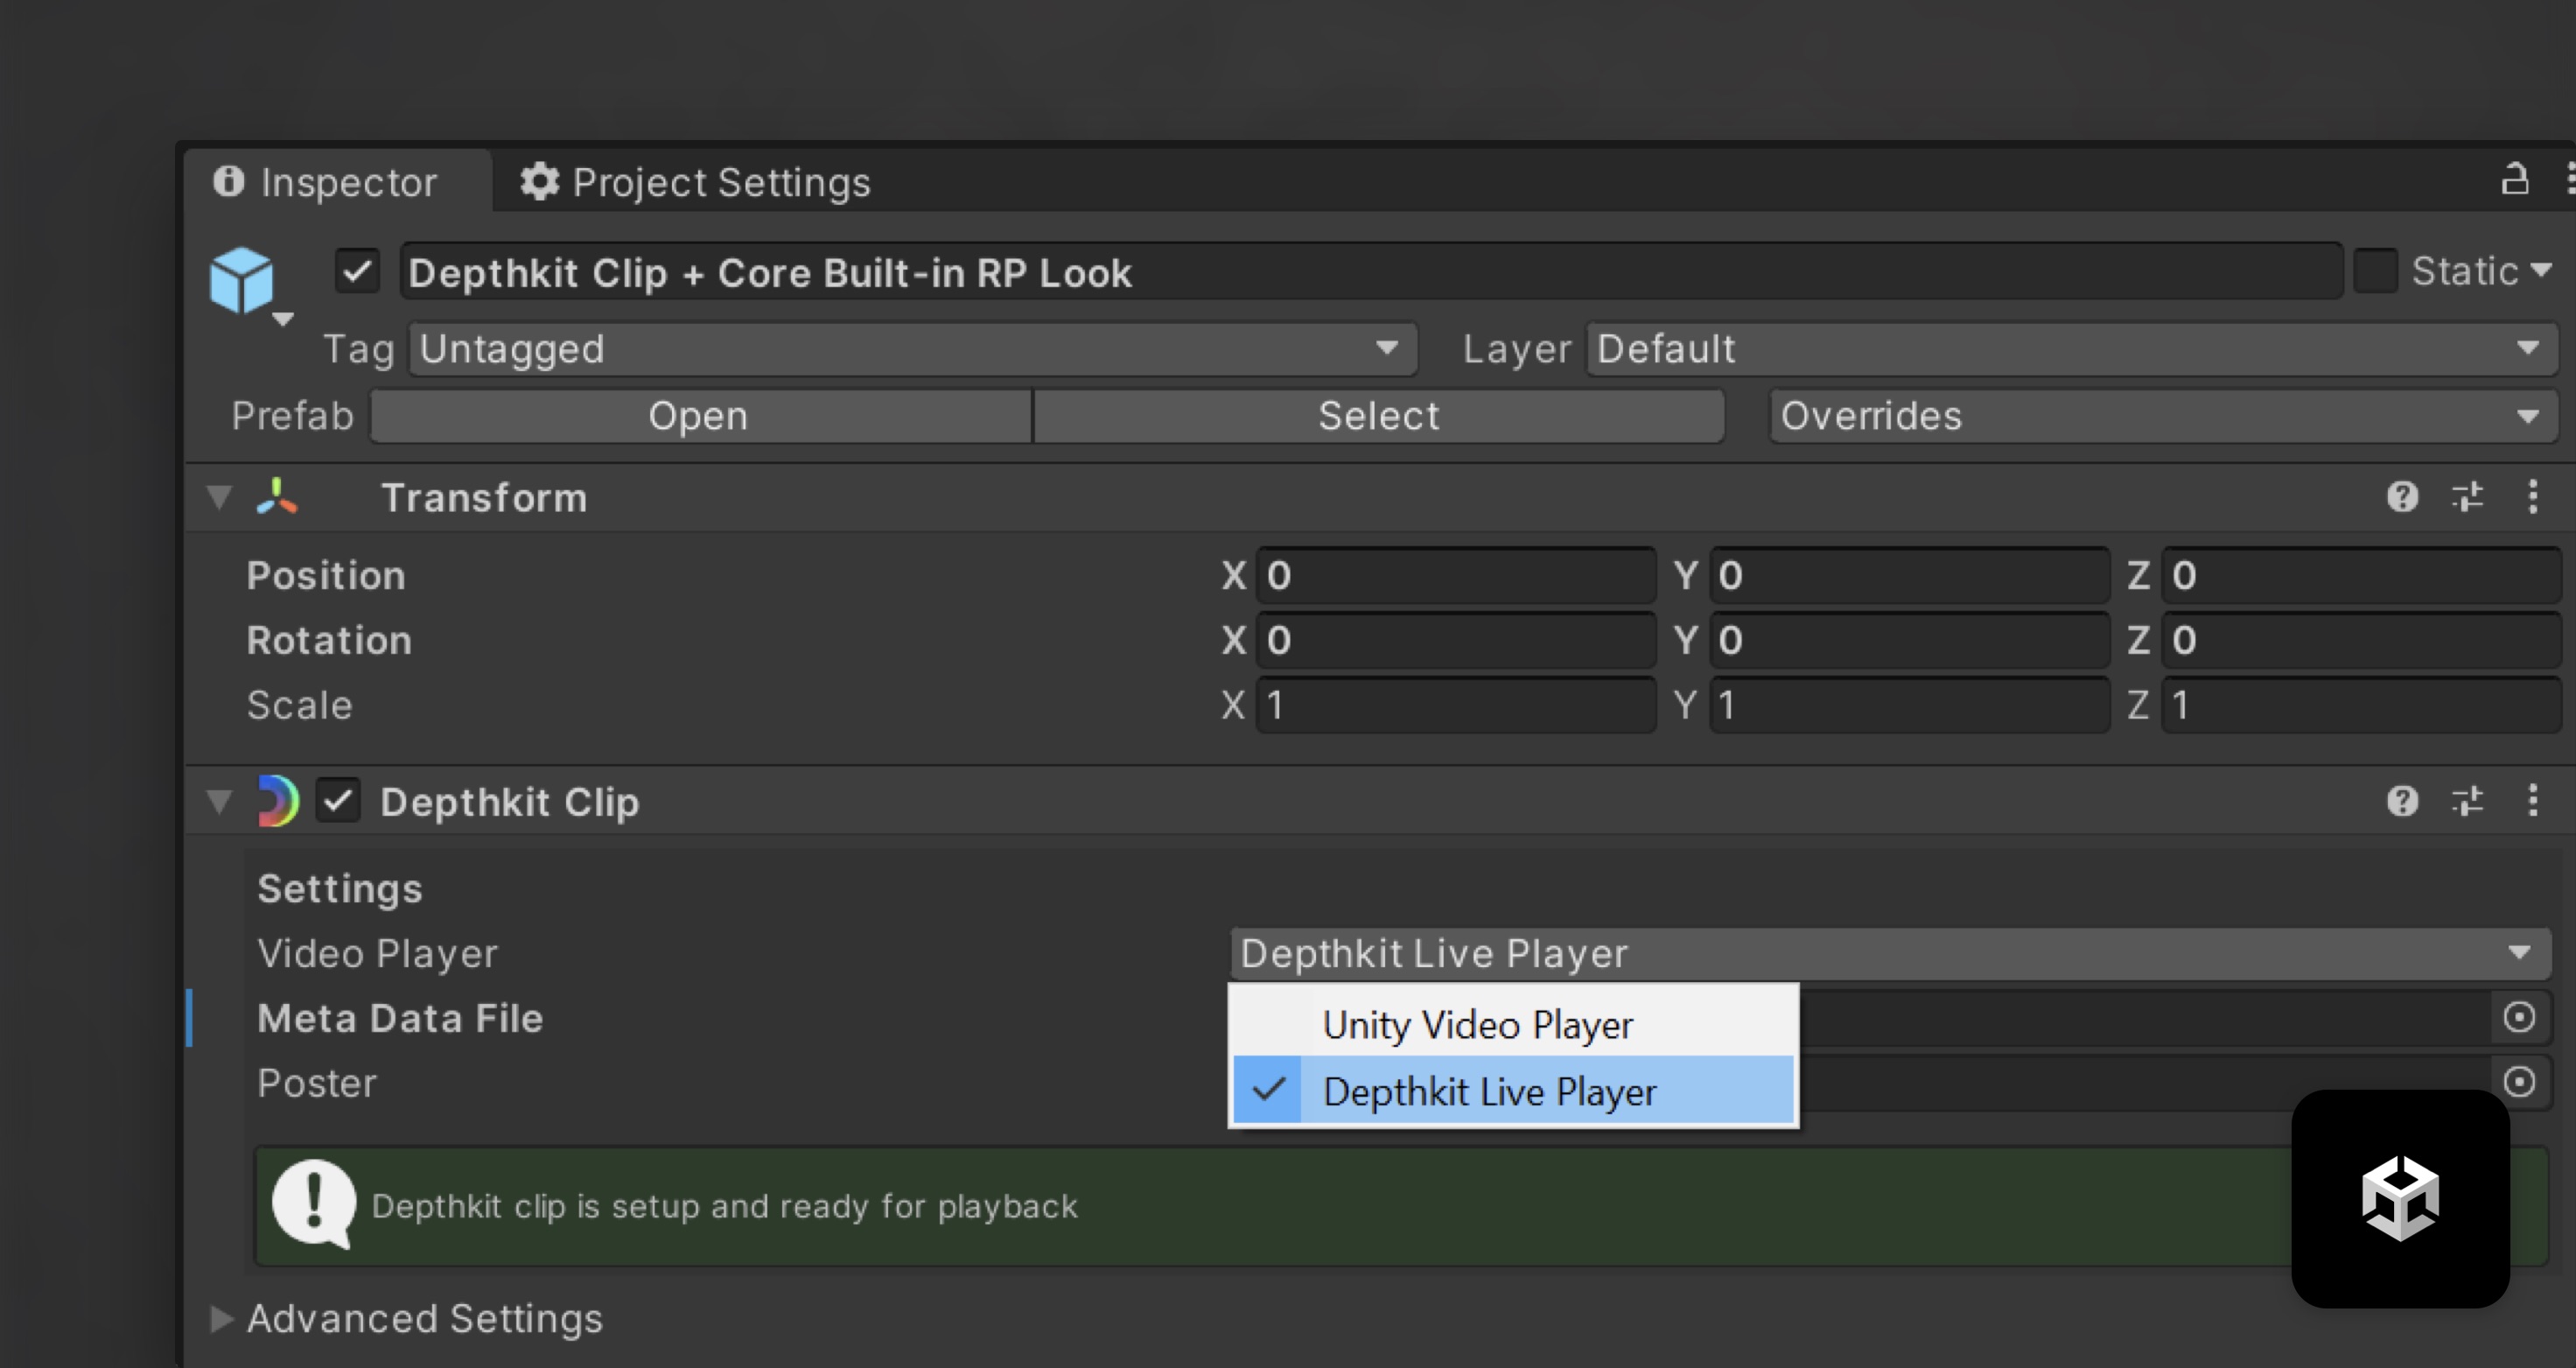This screenshot has height=1368, width=2576.
Task: Open Depthkit Clip three-dot options menu
Action: pyautogui.click(x=2532, y=801)
